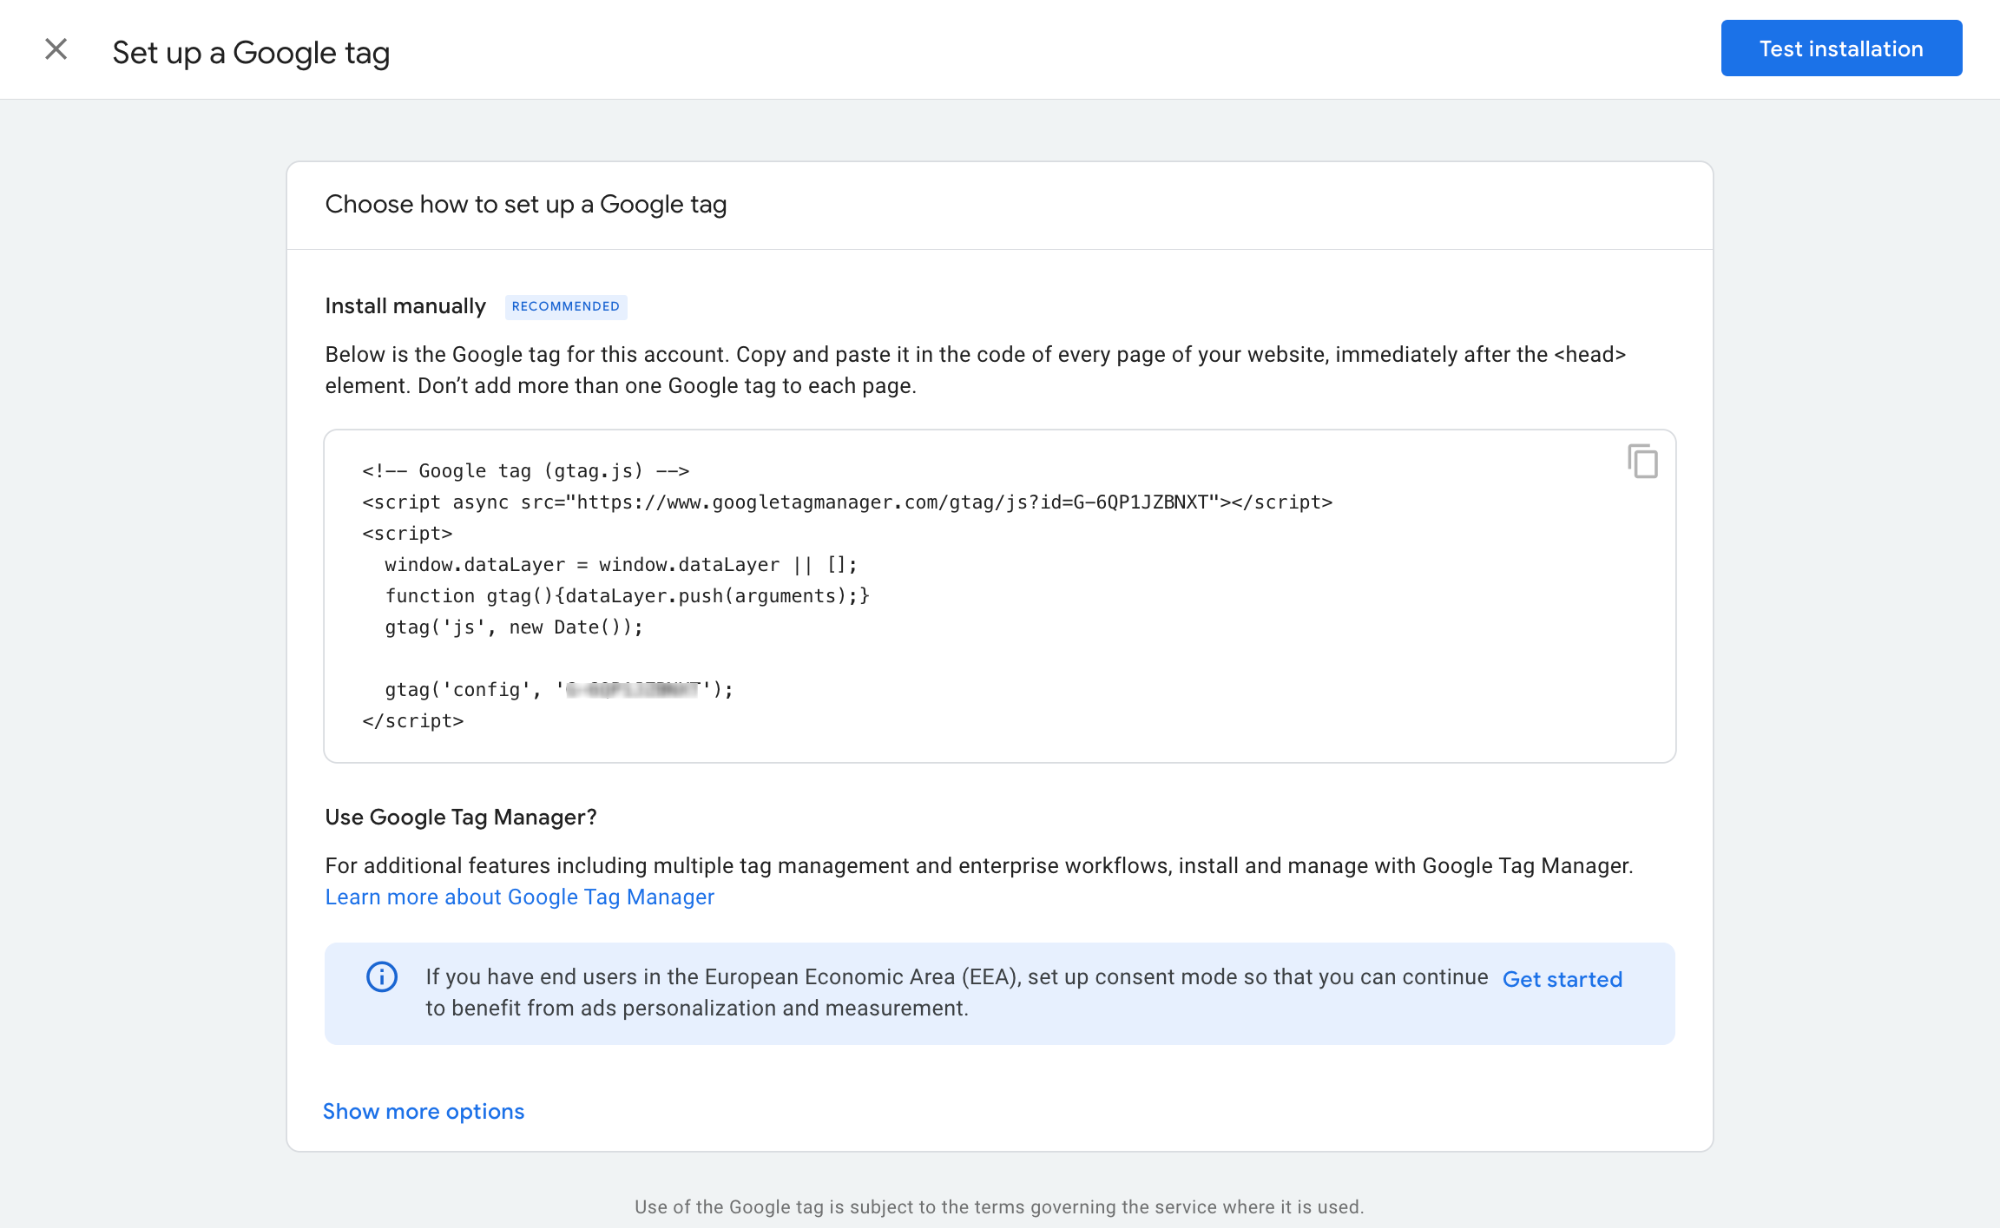Click the gtag('js', new Date()) line
The image size is (2000, 1228).
point(514,627)
